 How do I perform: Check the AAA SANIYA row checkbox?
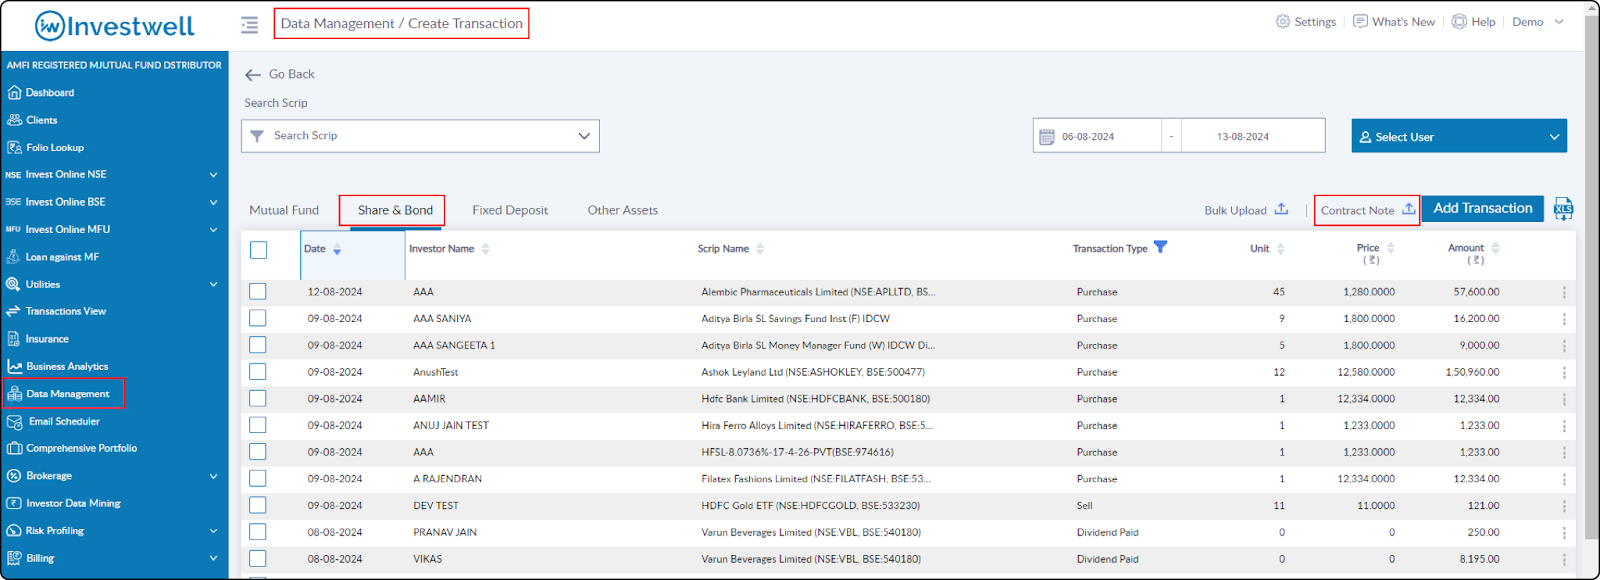[x=258, y=318]
